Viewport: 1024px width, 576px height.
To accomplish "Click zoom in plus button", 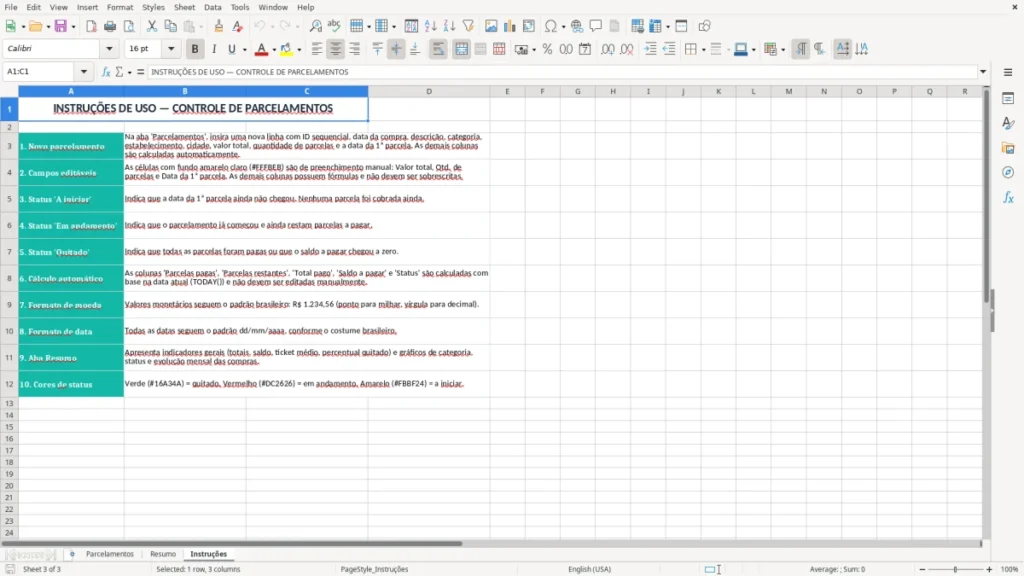I will pos(989,569).
